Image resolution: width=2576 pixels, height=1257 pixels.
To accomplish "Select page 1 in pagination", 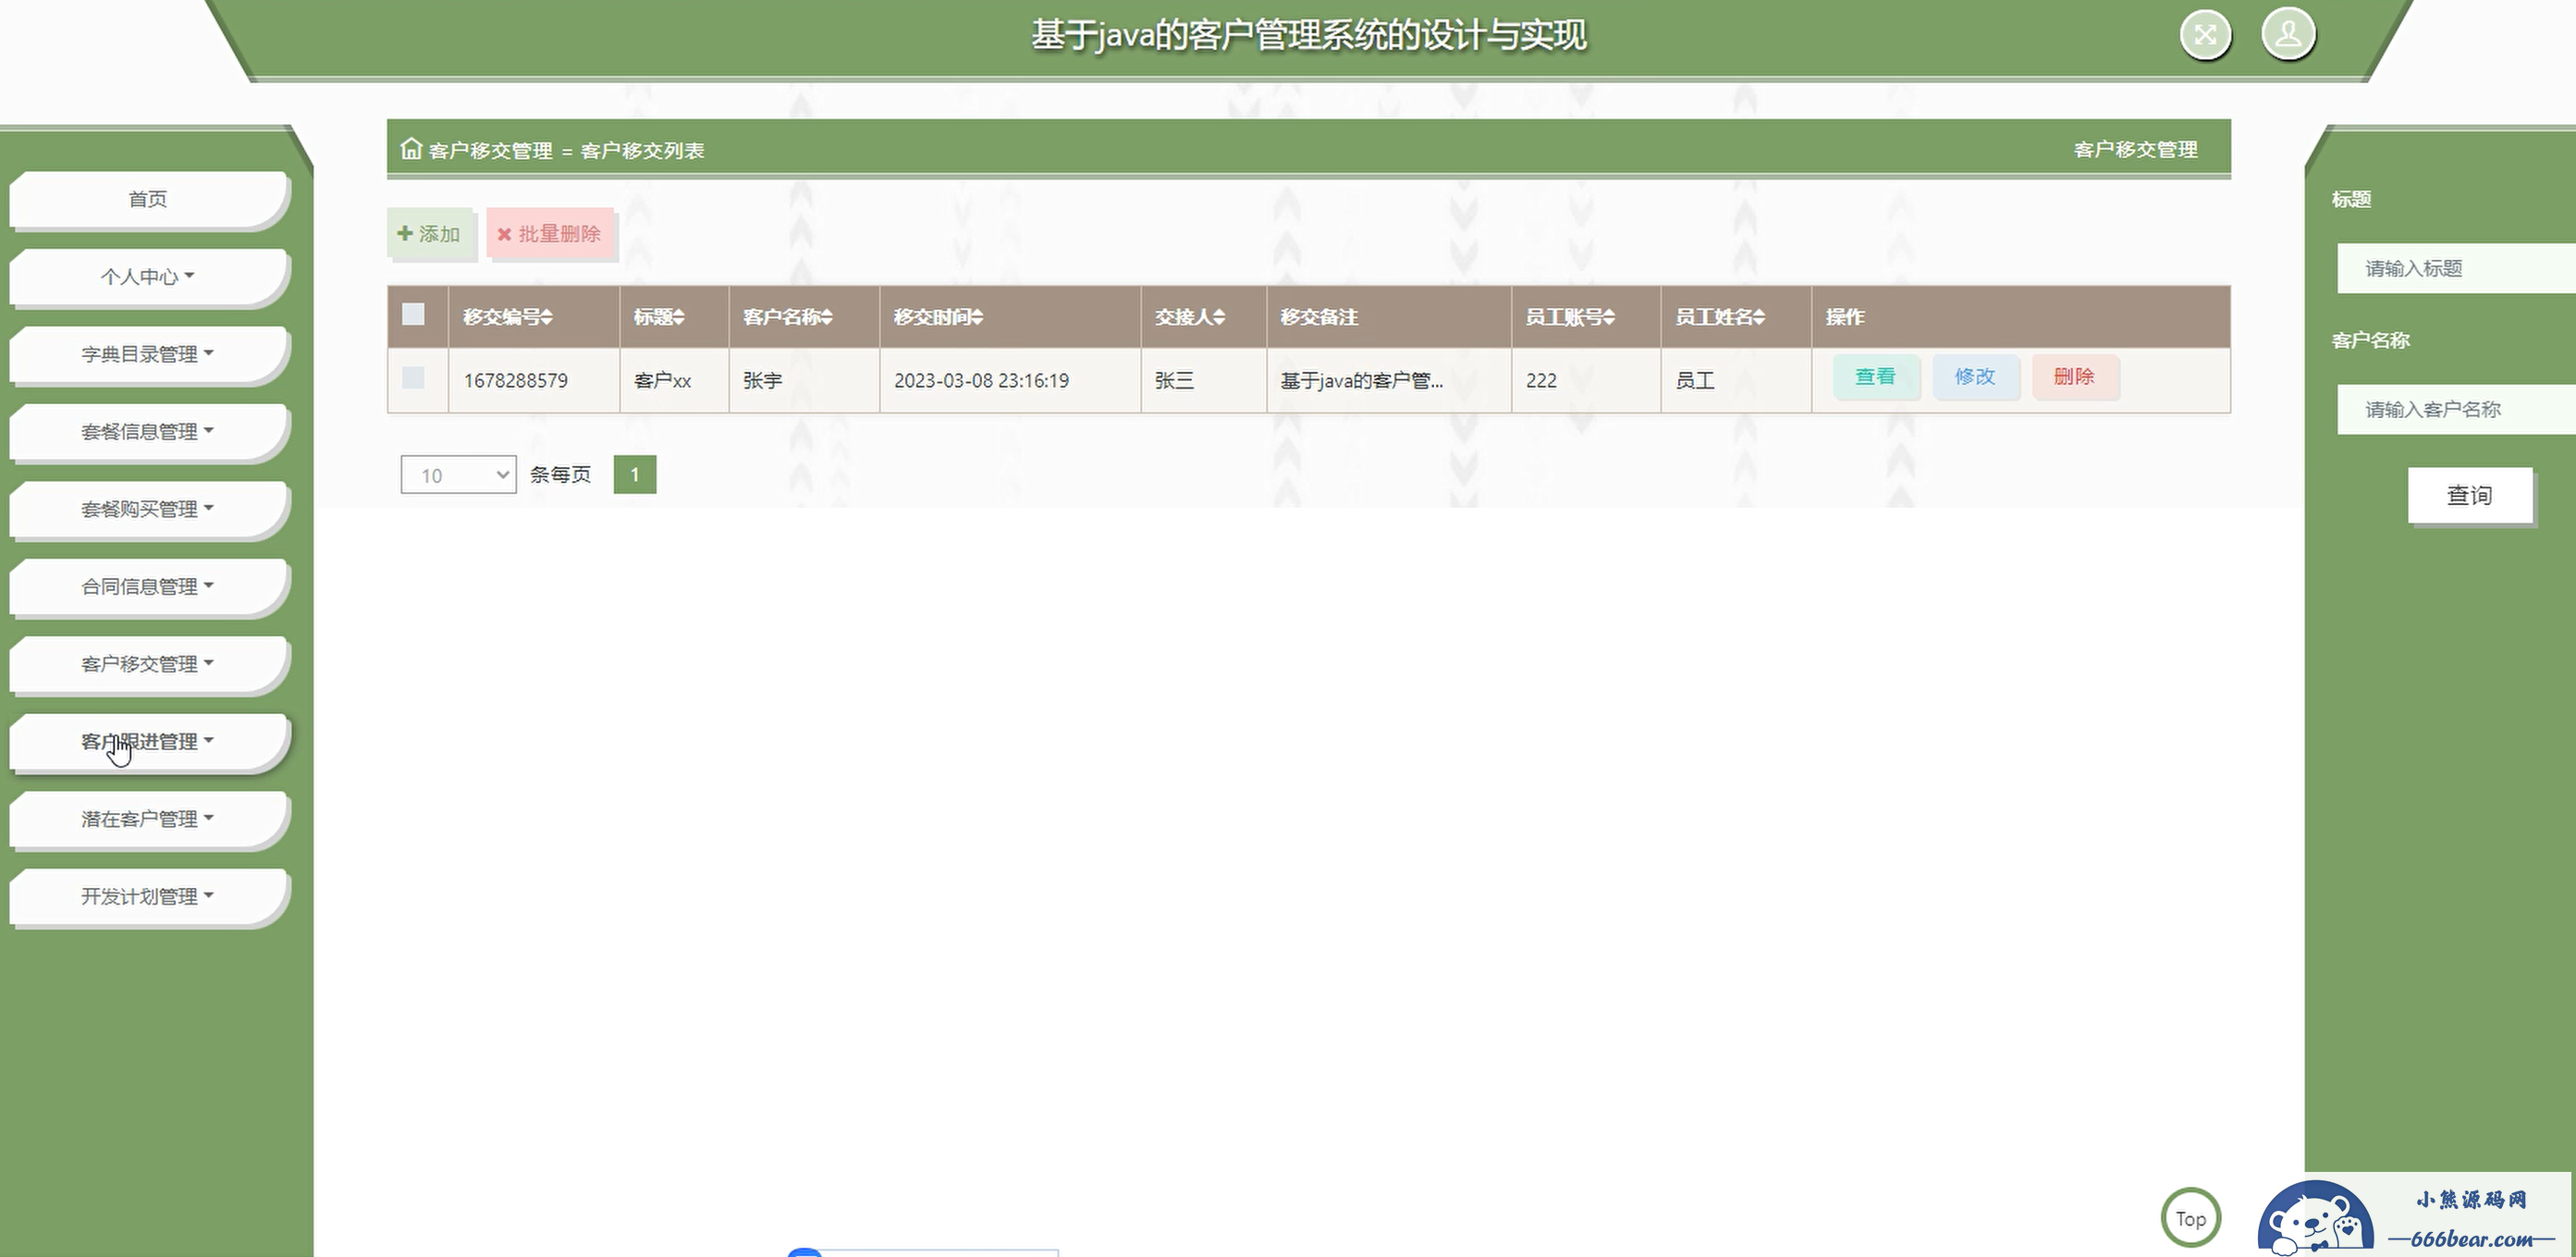I will click(x=634, y=475).
